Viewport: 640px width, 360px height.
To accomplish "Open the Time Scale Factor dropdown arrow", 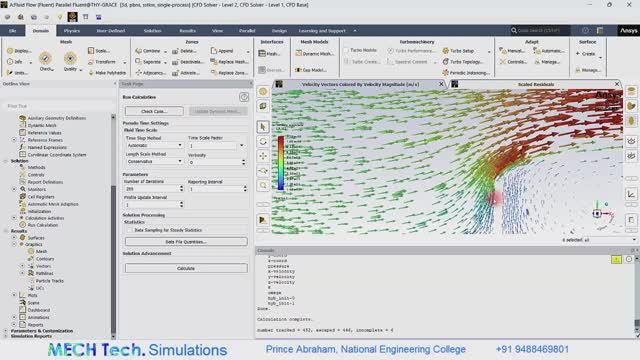I will coord(242,146).
